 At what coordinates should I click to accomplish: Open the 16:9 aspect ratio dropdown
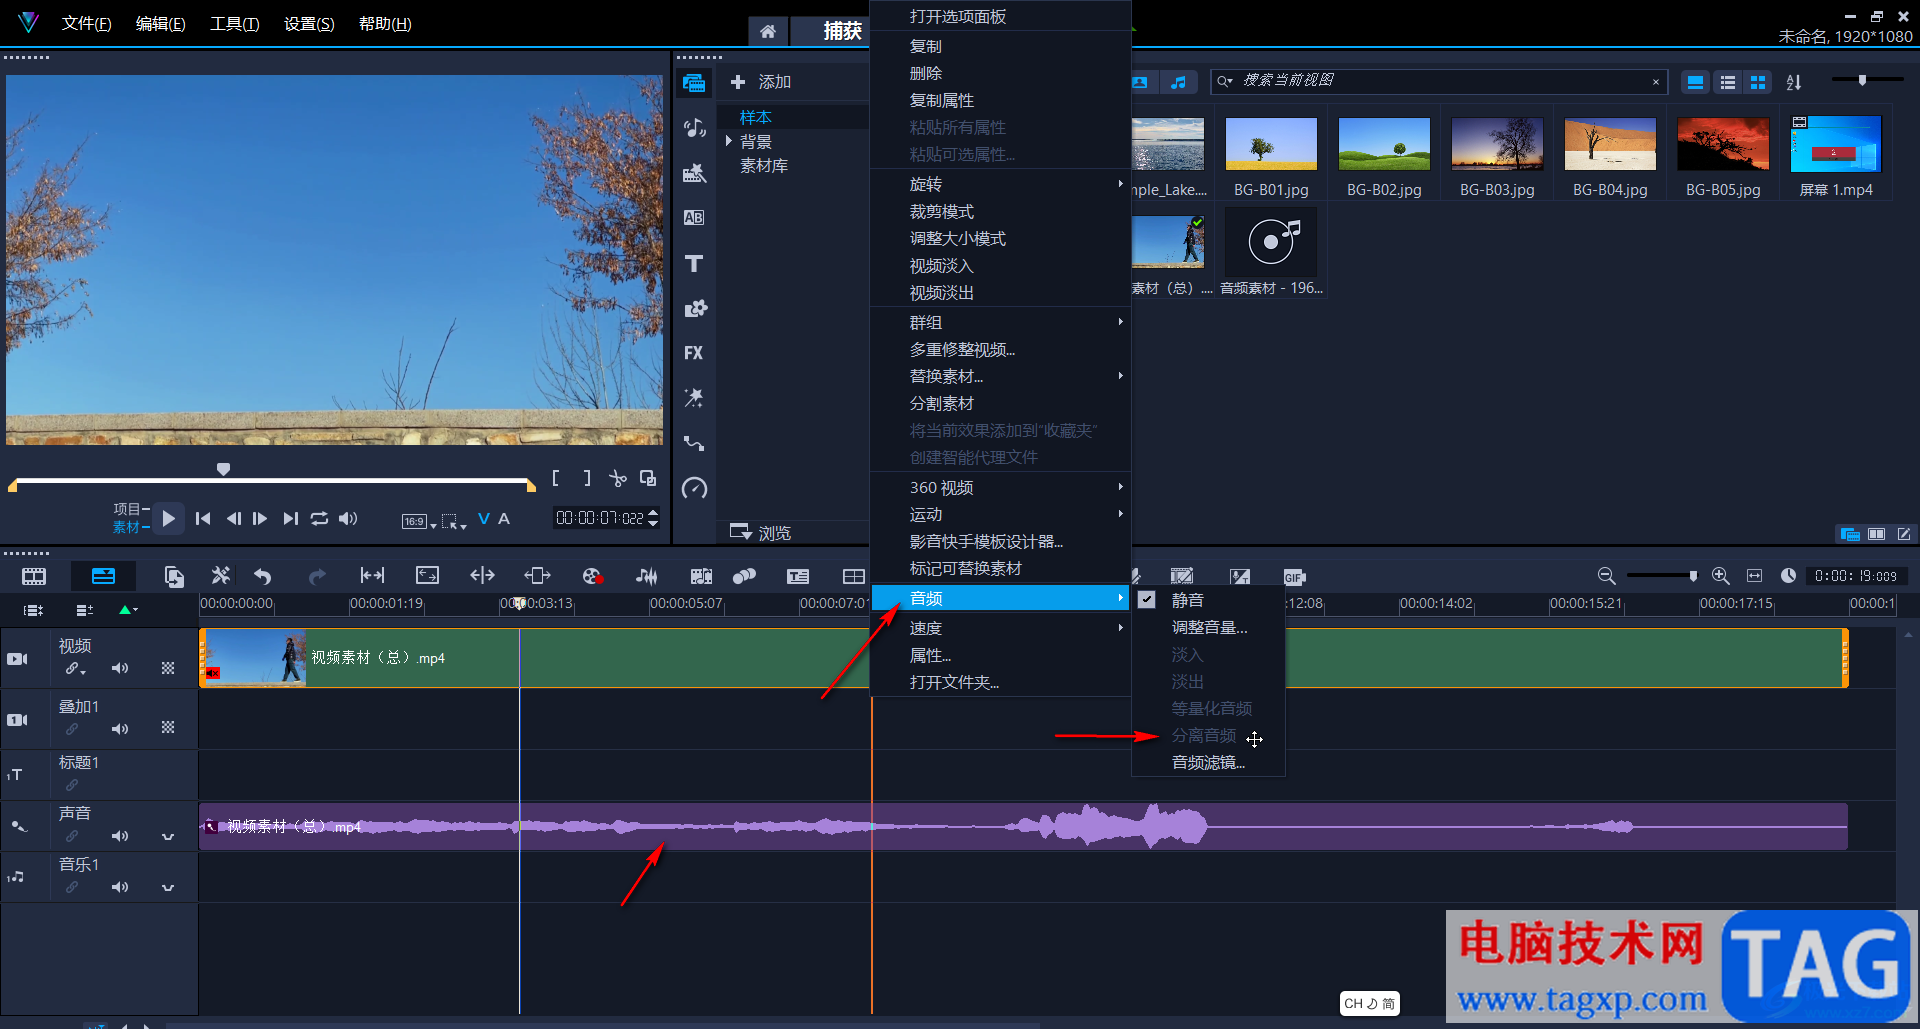(x=419, y=521)
